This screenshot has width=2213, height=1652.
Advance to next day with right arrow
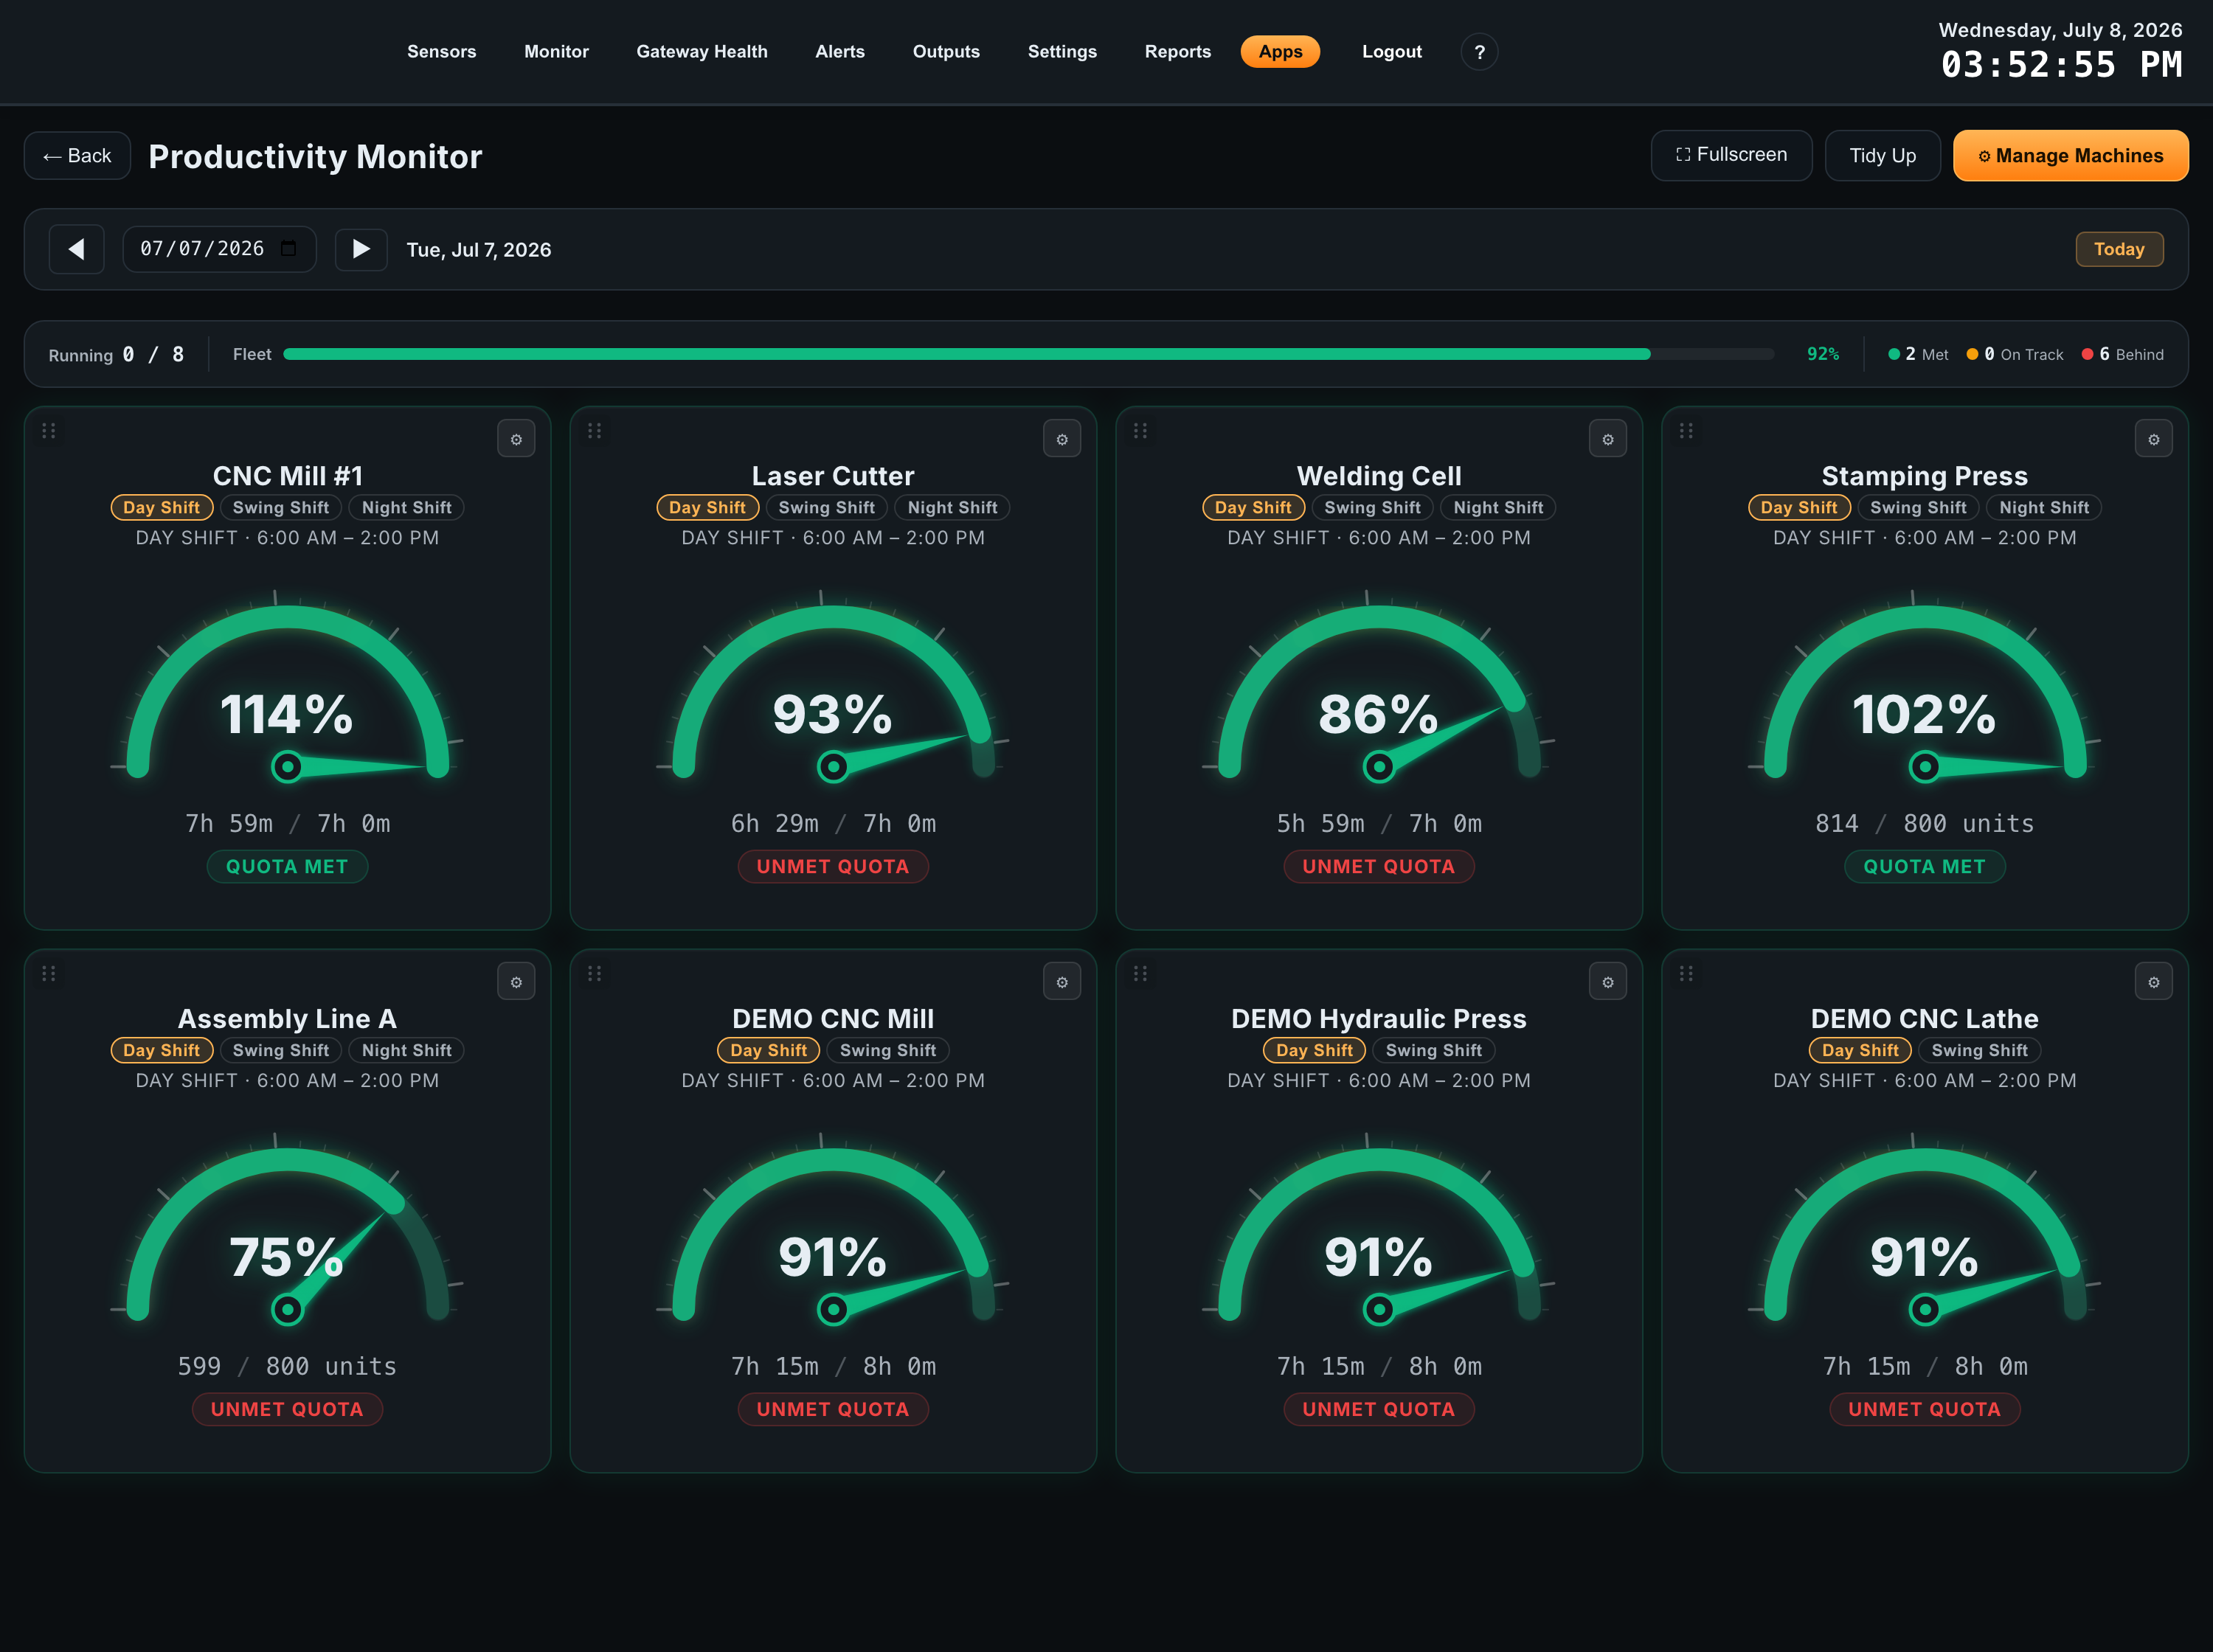coord(361,249)
